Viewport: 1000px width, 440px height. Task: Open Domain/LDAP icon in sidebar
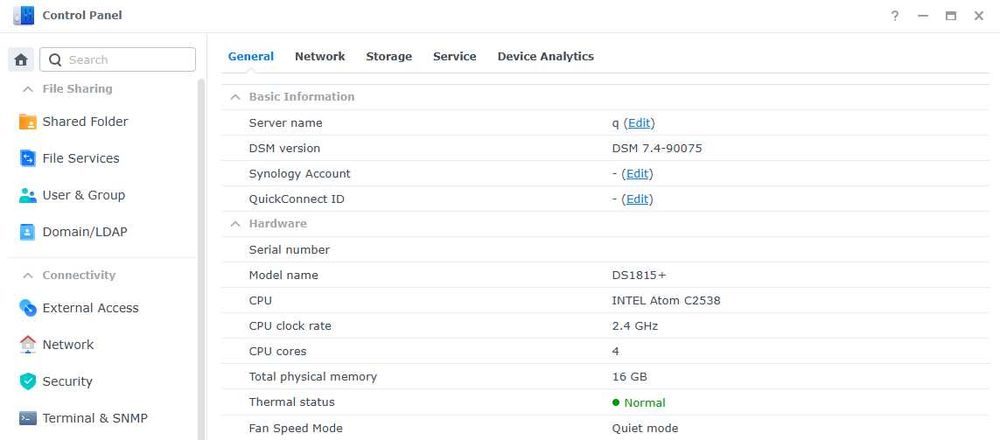pos(27,232)
